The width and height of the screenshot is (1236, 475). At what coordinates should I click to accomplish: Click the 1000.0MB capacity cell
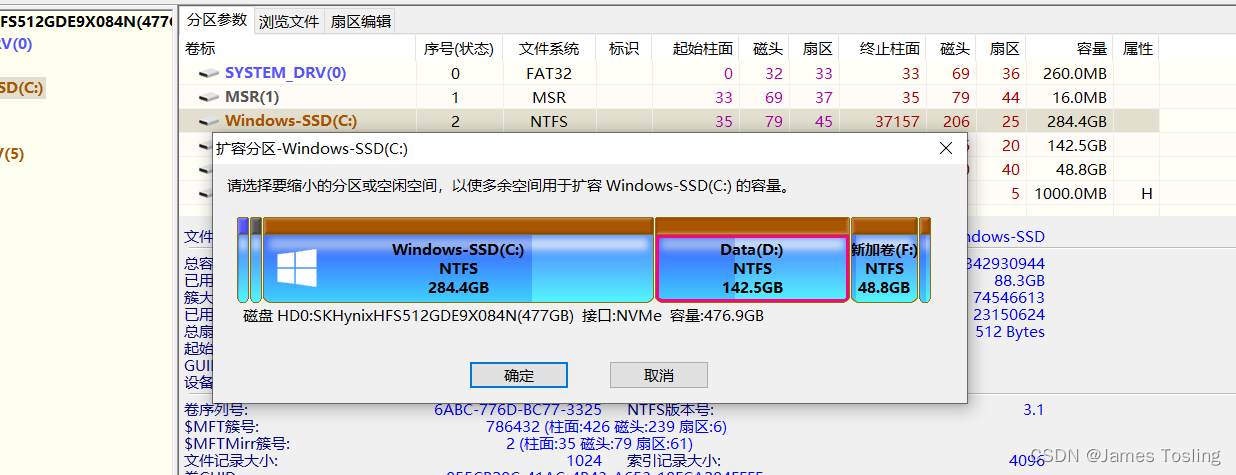pos(1071,193)
